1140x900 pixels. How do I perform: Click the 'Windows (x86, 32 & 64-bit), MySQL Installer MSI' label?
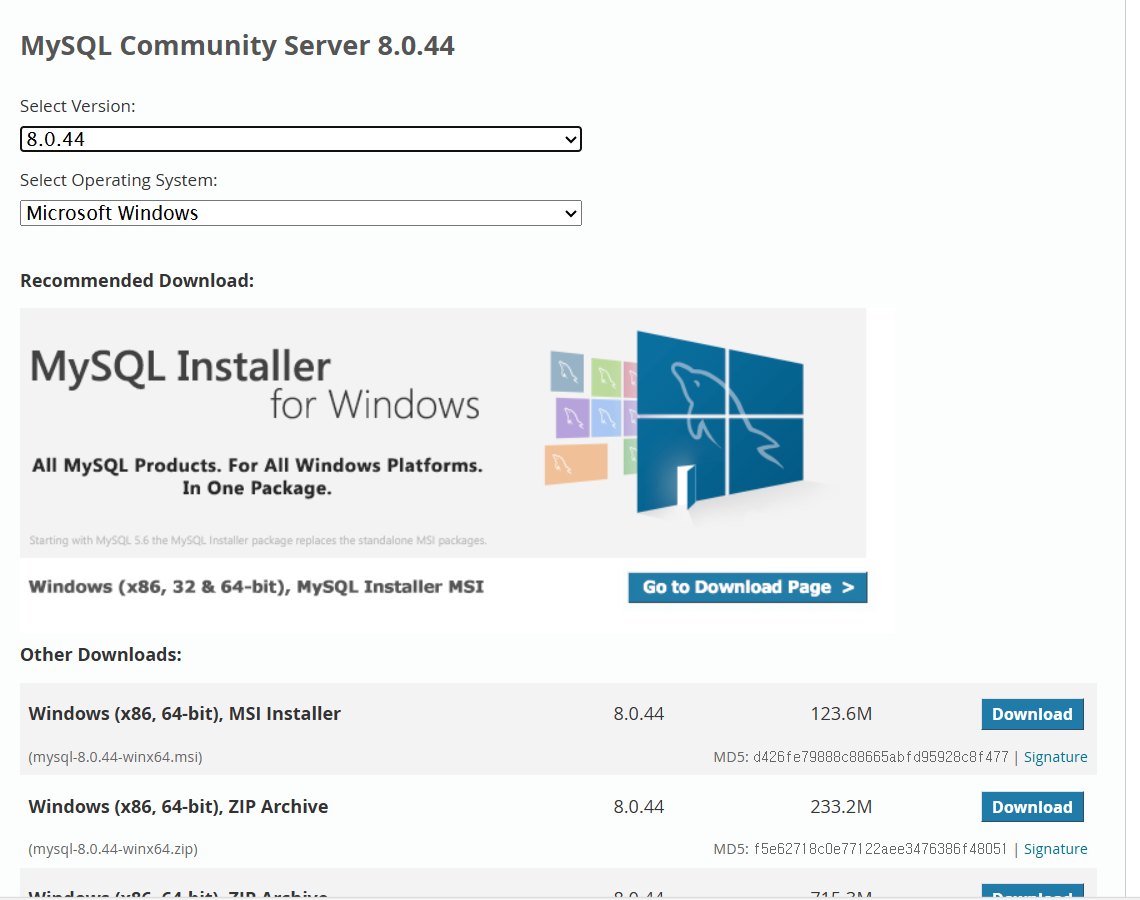coord(256,587)
